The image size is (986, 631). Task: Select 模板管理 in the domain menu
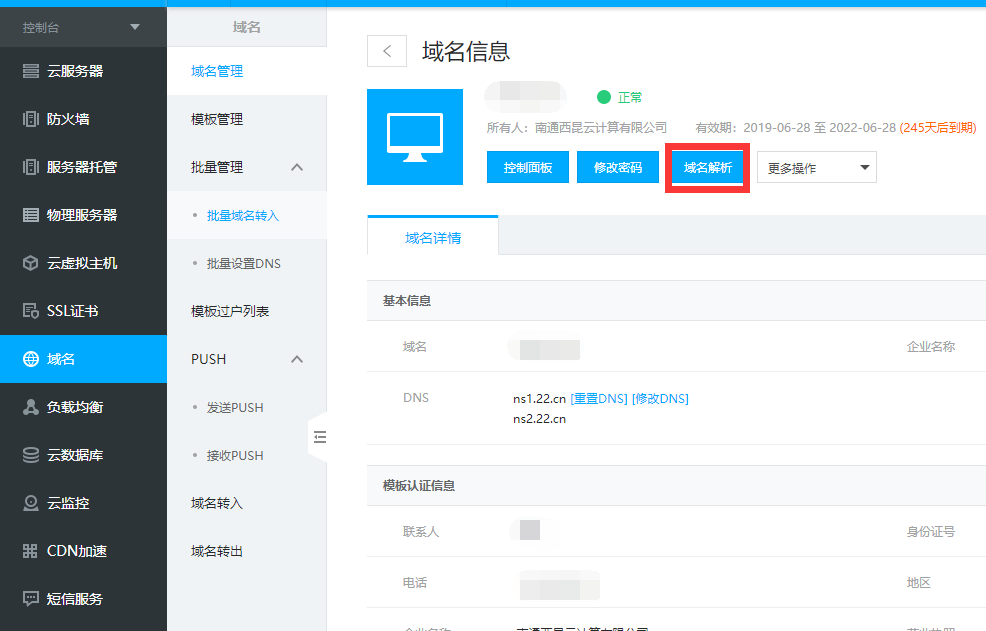coord(217,119)
